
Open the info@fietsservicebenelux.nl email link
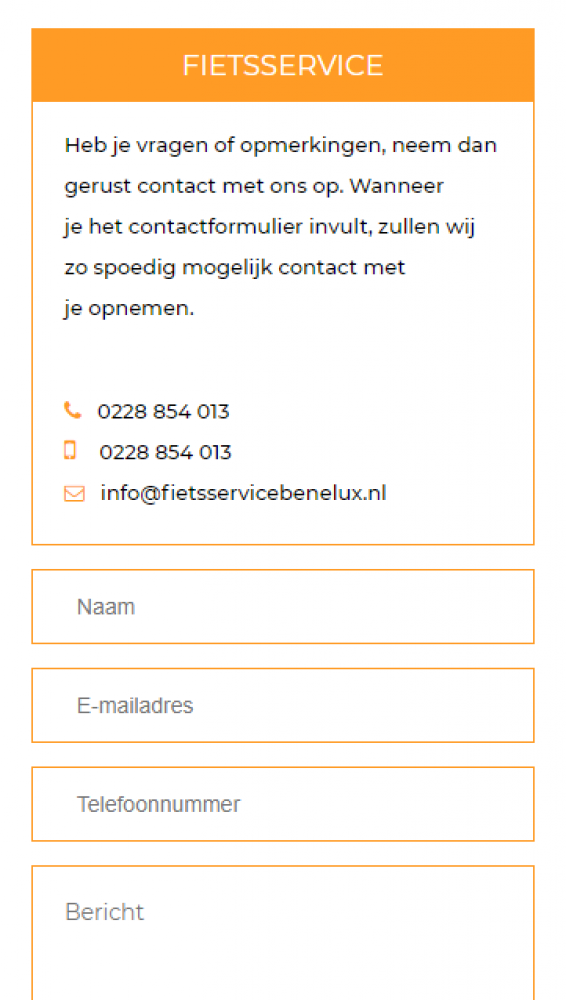click(244, 493)
